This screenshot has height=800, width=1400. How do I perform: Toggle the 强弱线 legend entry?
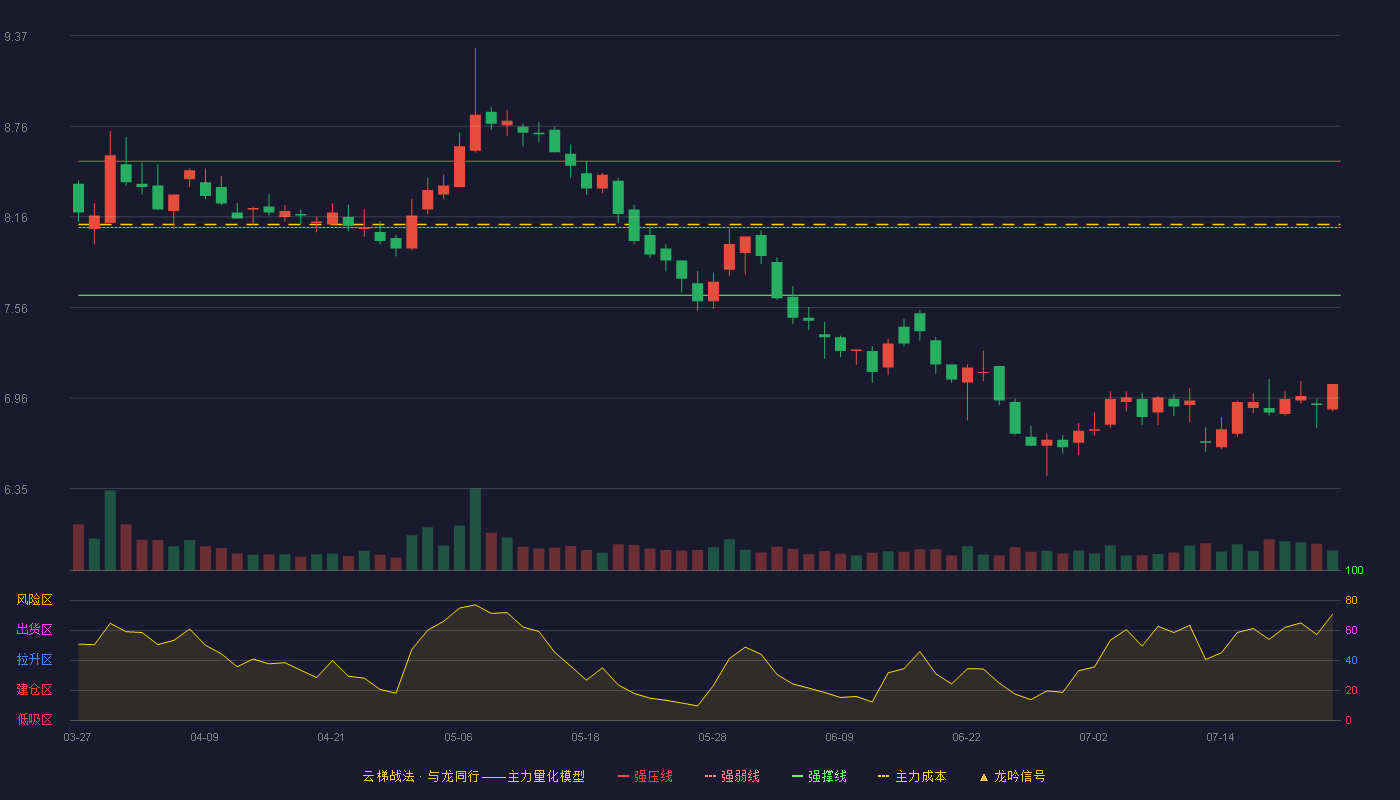732,776
